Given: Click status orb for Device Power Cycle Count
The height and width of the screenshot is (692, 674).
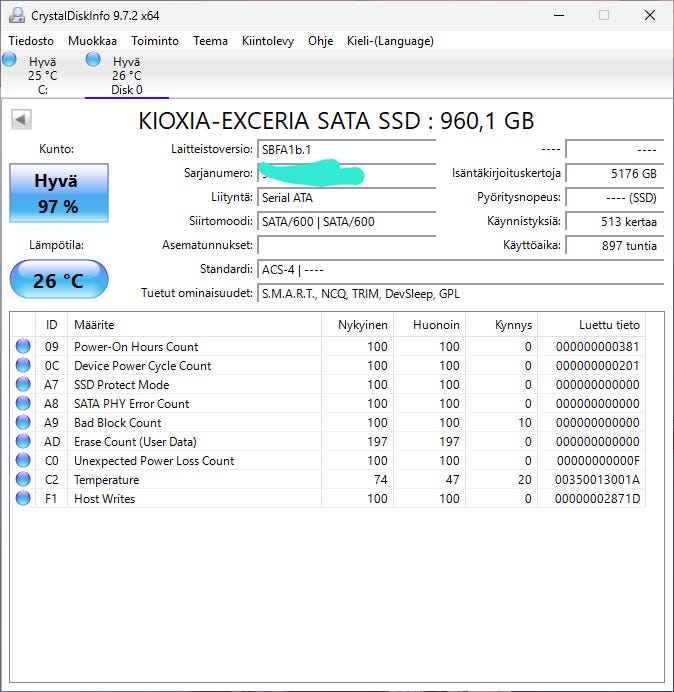Looking at the screenshot, I should coord(23,365).
